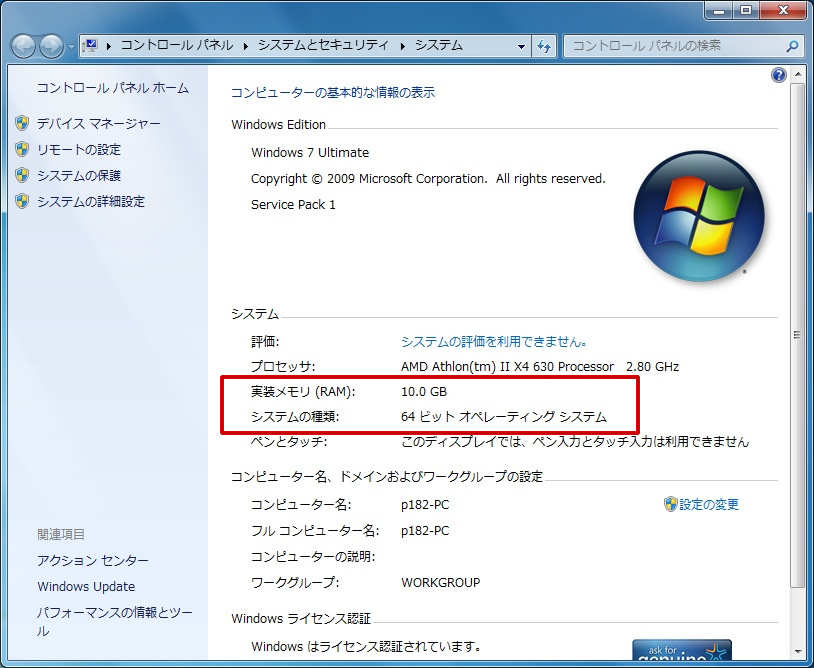Click the scrollbar up arrow
The image size is (814, 668).
pyautogui.click(x=797, y=75)
